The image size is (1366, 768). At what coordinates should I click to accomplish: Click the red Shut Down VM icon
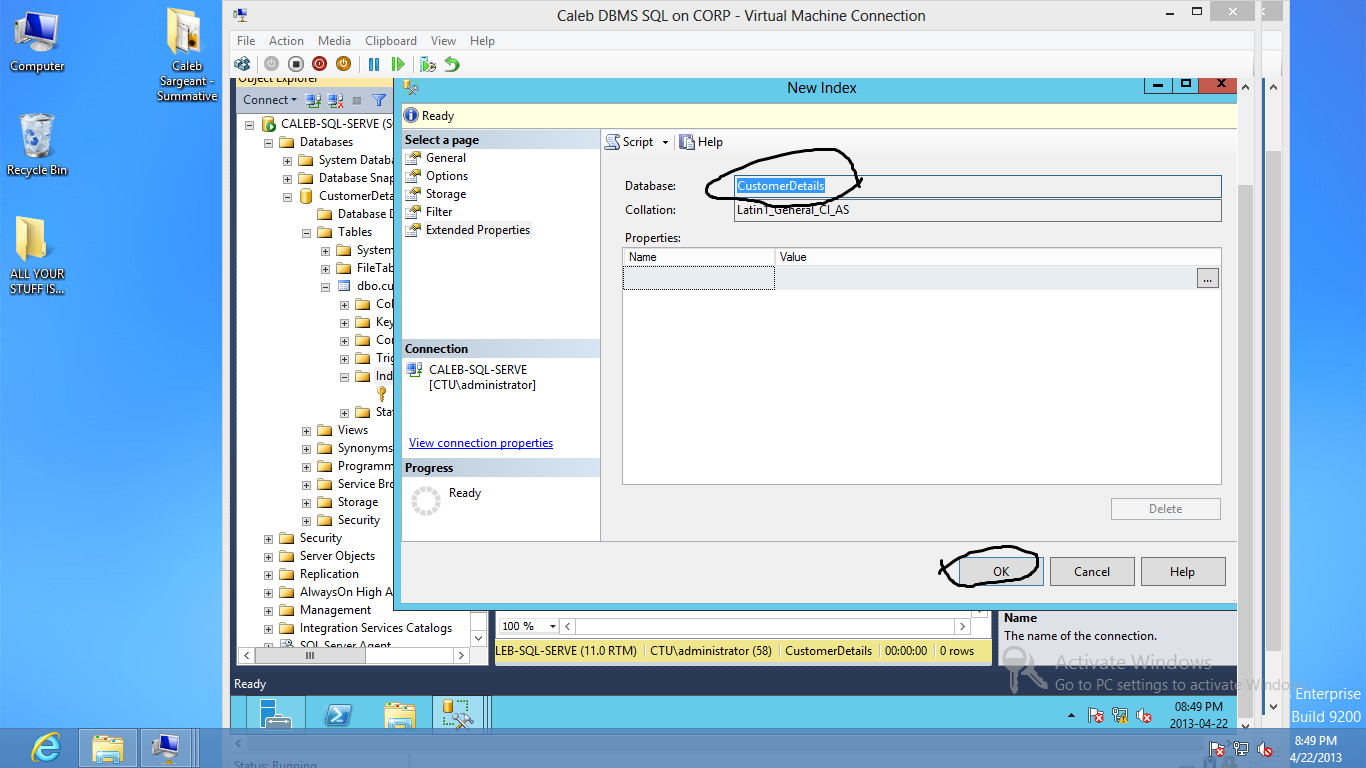[x=319, y=64]
